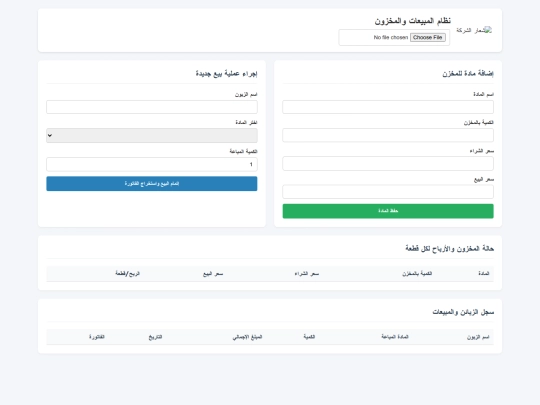Focus the الكمية المباعة field showing 1
The image size is (540, 405).
(152, 164)
